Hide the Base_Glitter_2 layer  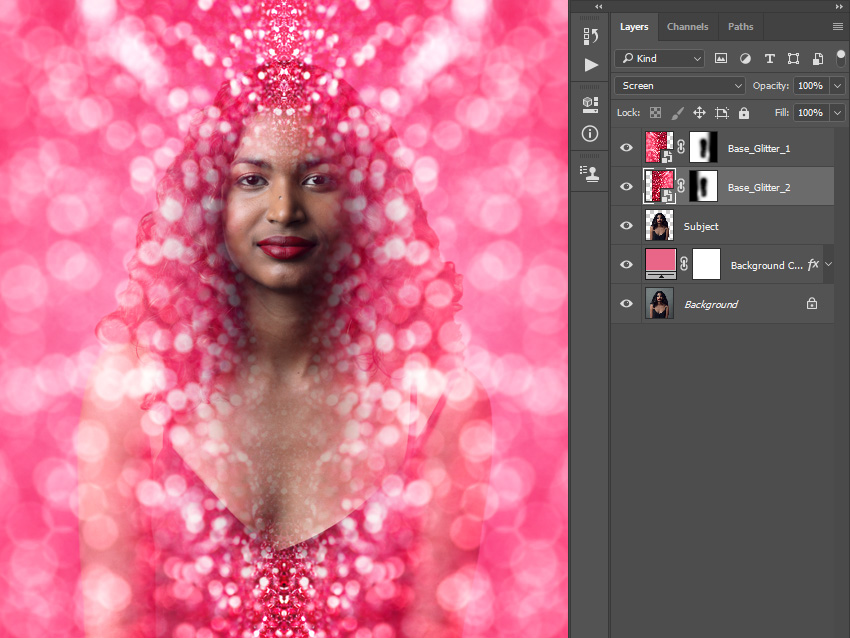point(626,186)
